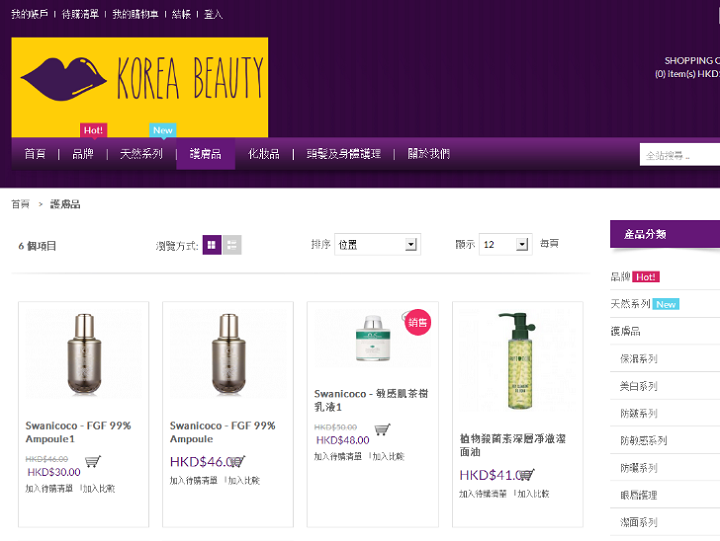Add HKD$46 Ampoule to 待購清單
Screen dimensions: 720x541
pyautogui.click(x=193, y=480)
